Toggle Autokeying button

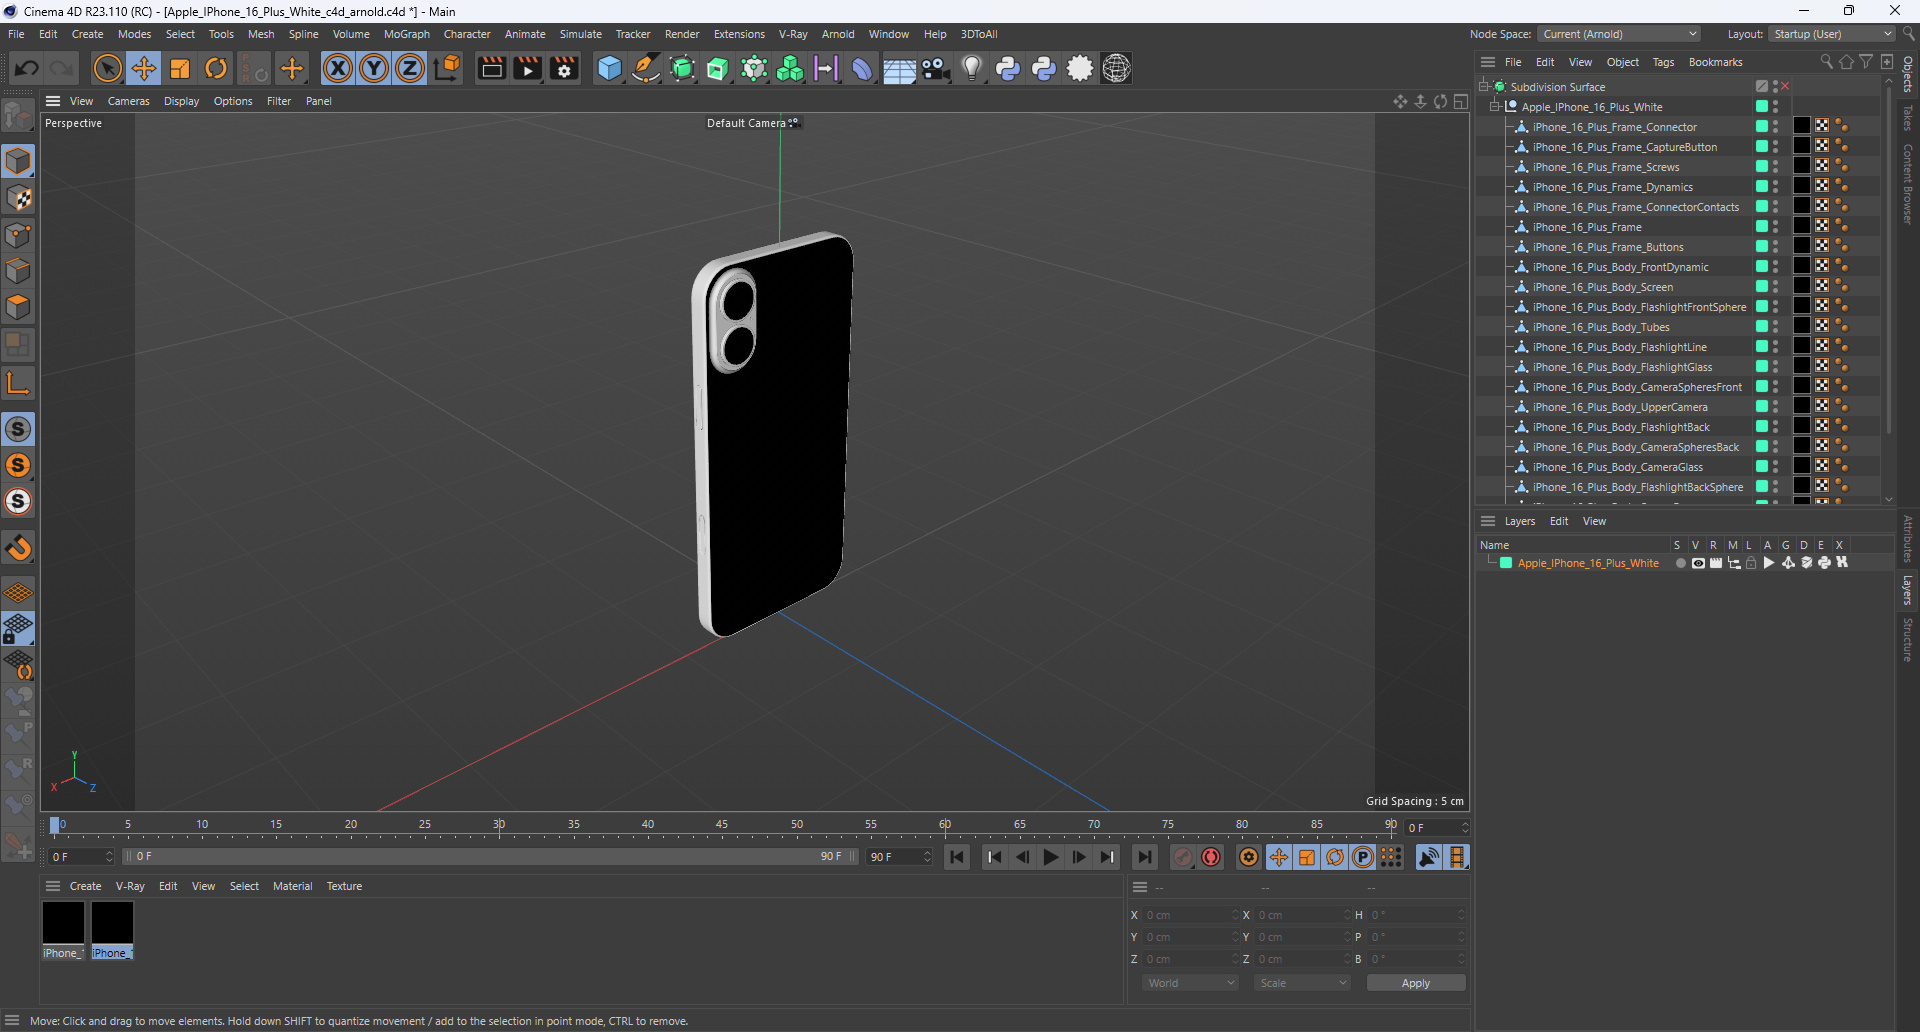point(1211,857)
